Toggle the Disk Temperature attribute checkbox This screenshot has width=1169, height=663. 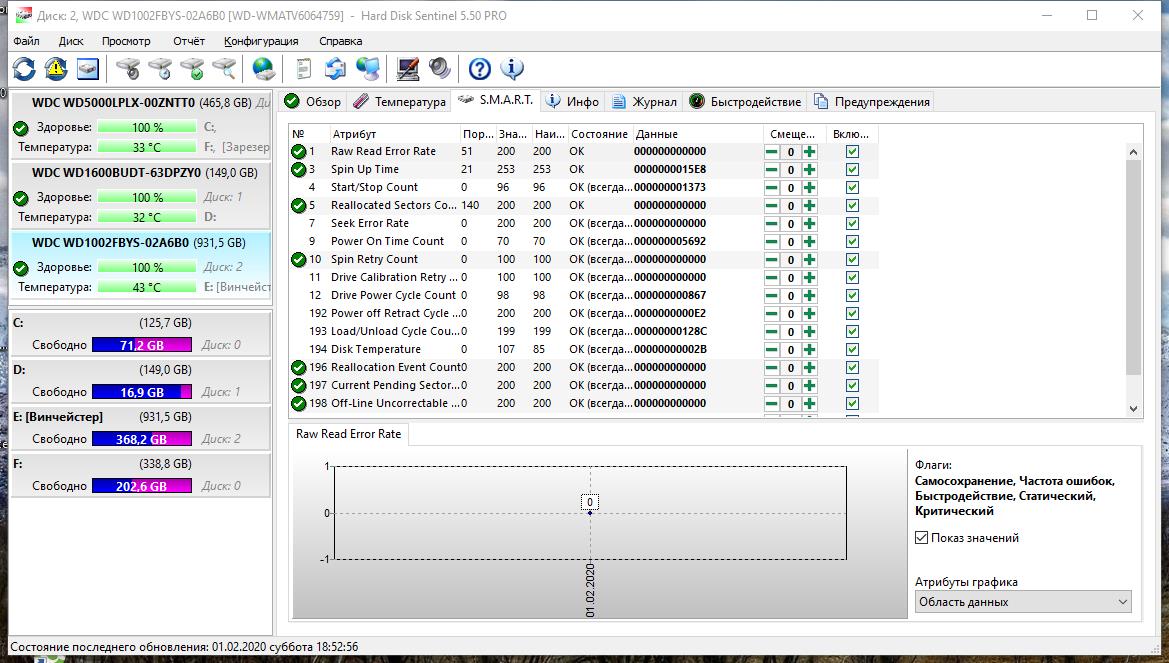coord(852,350)
